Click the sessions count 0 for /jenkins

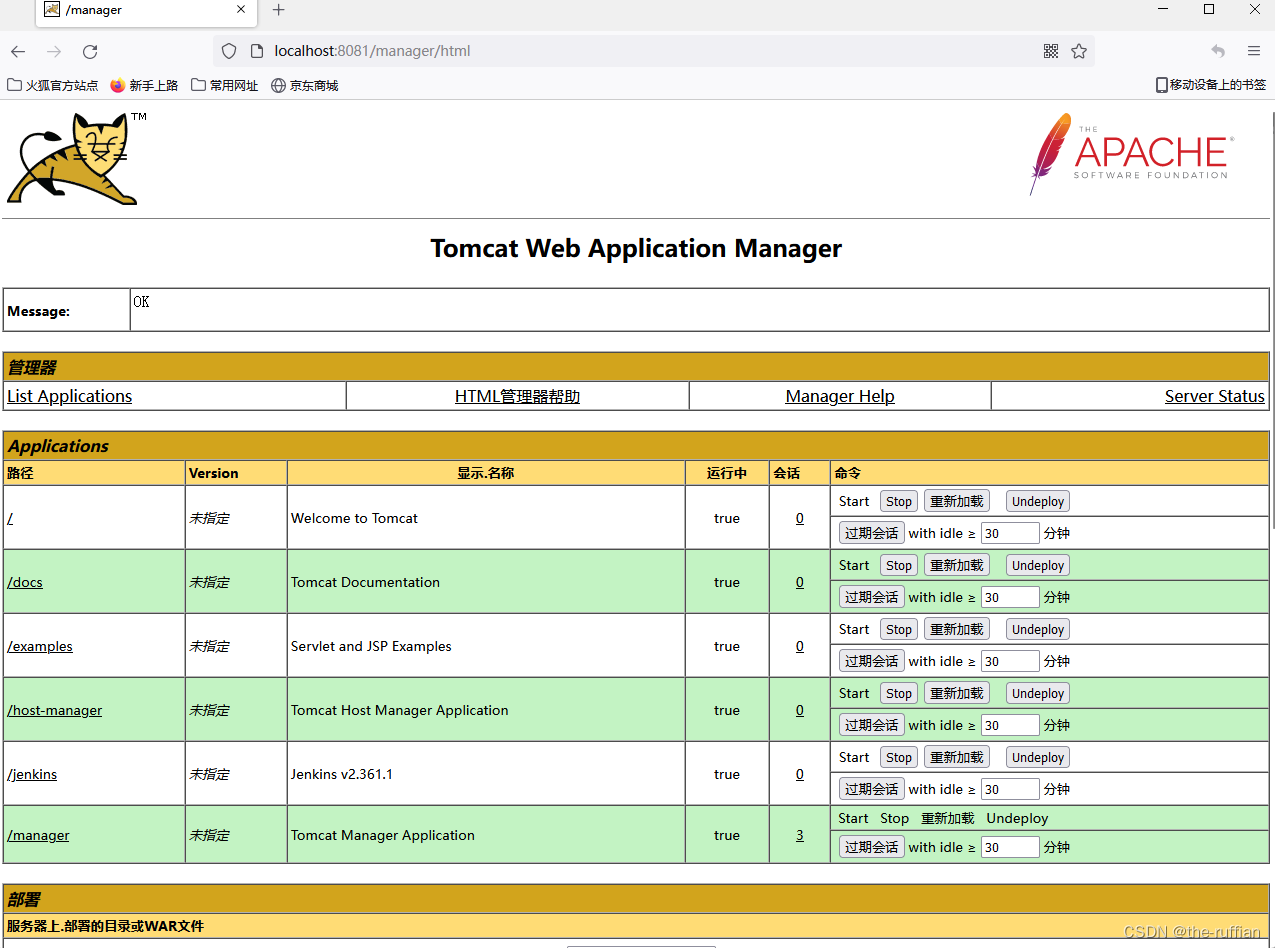(x=800, y=774)
